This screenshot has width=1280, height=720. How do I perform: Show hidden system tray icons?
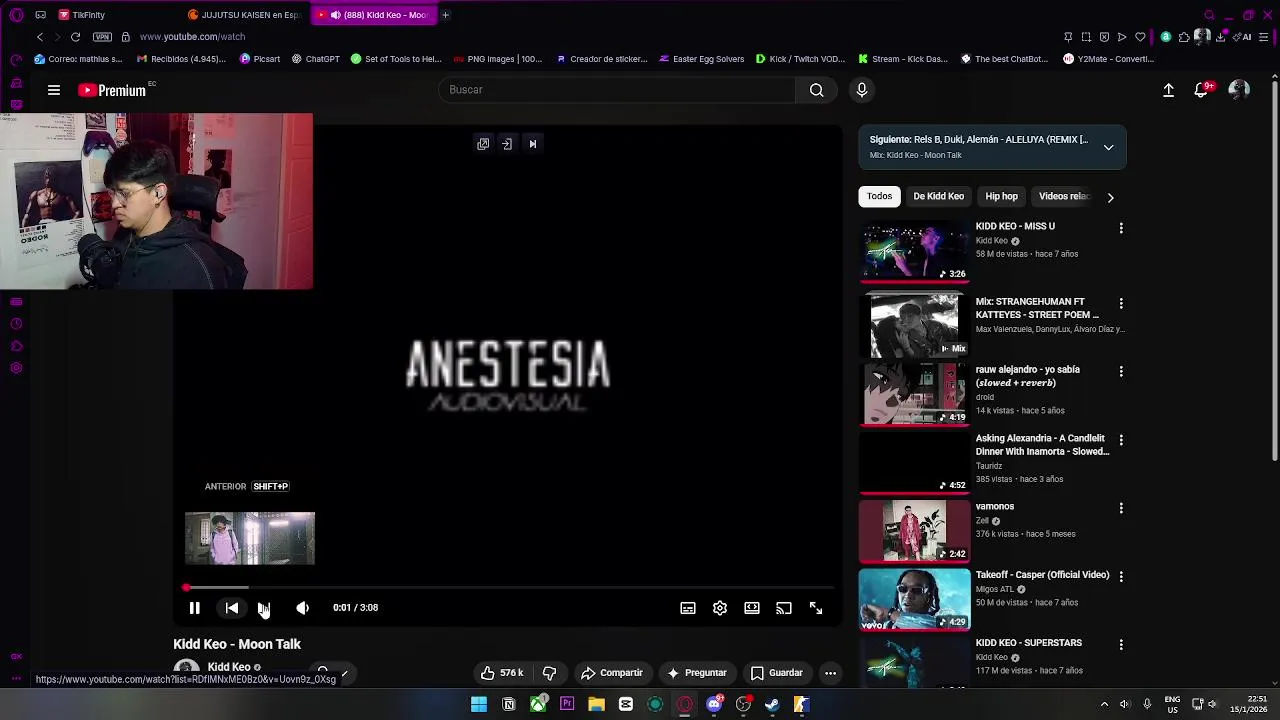pos(1104,705)
